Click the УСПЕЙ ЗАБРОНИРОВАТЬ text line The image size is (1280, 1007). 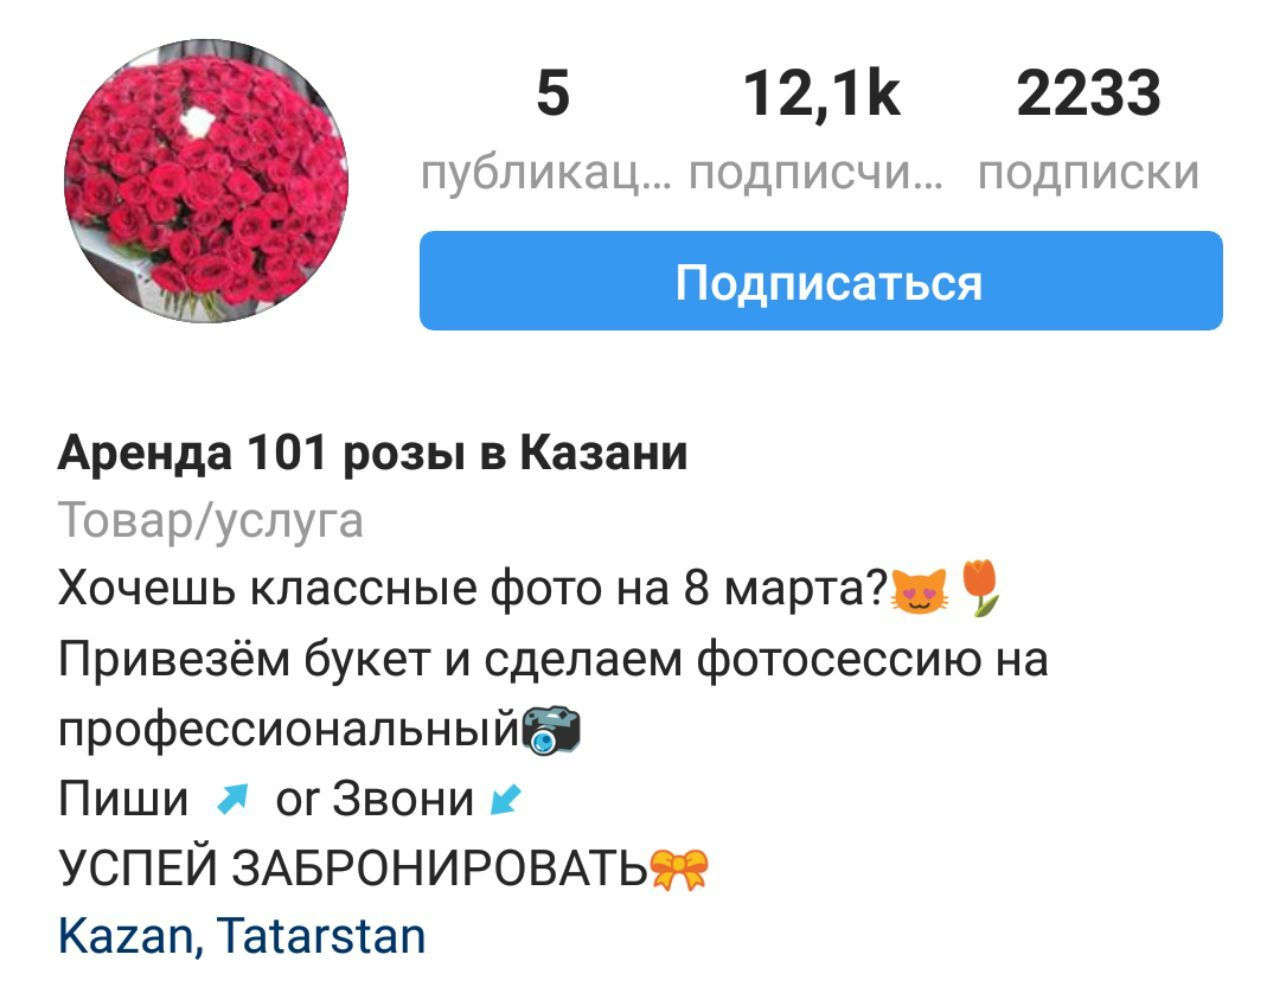(352, 867)
